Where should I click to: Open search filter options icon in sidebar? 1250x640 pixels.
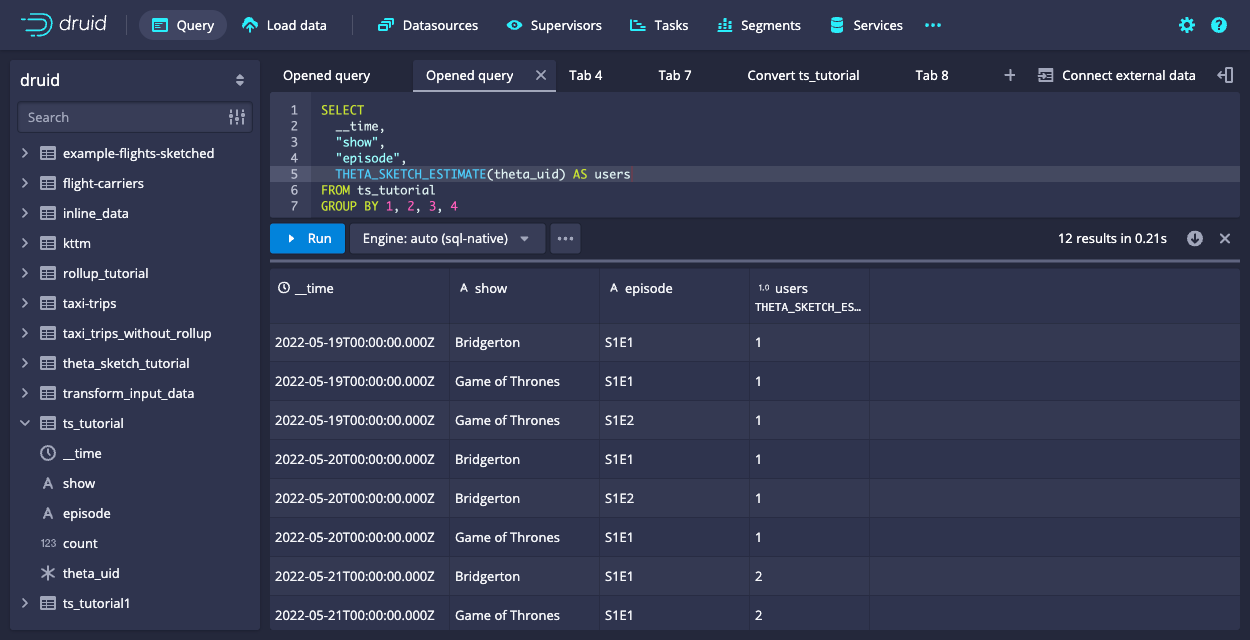(237, 117)
